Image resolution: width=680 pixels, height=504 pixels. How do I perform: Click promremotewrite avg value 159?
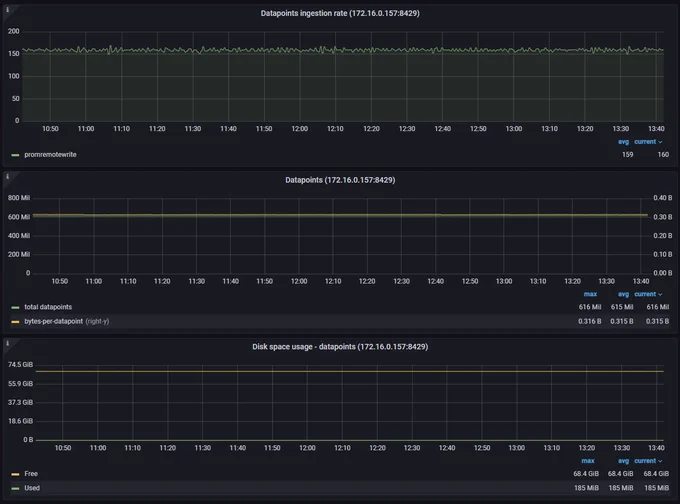pos(628,154)
